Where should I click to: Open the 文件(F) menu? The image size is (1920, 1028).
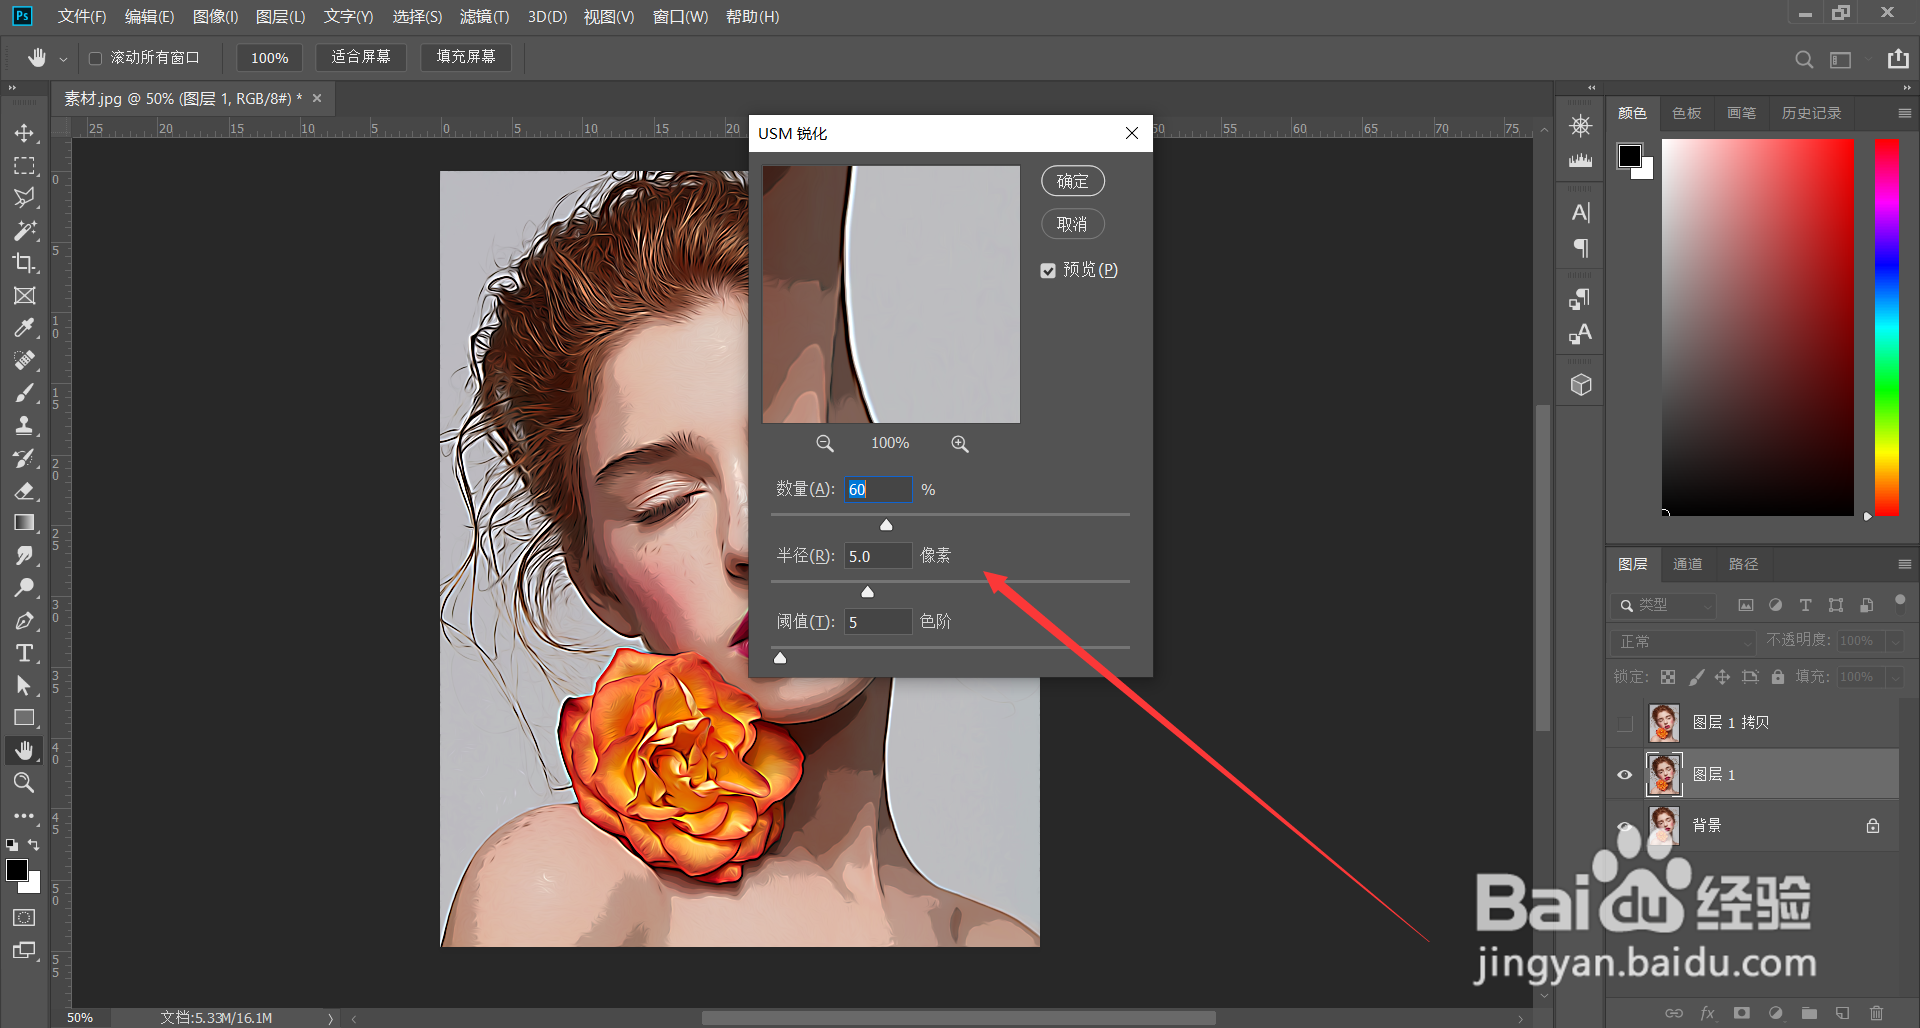pyautogui.click(x=81, y=17)
